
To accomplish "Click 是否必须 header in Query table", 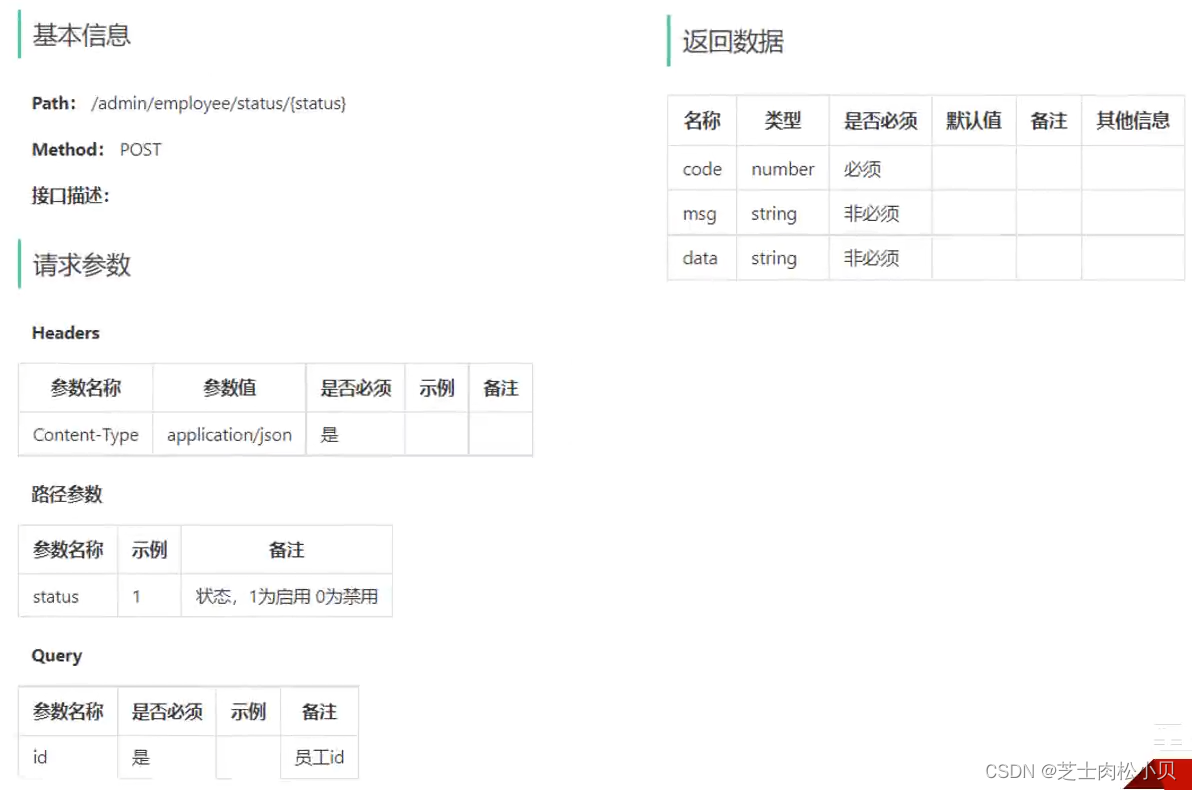I will pyautogui.click(x=167, y=712).
